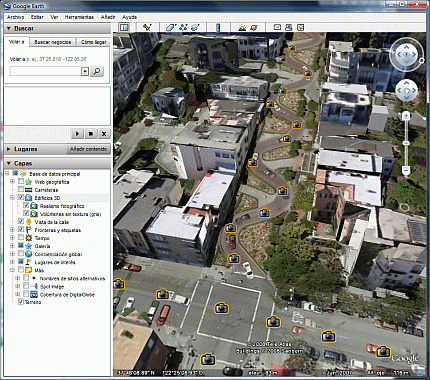
Task: Enable the Spot Image checkbox
Action: (26, 286)
